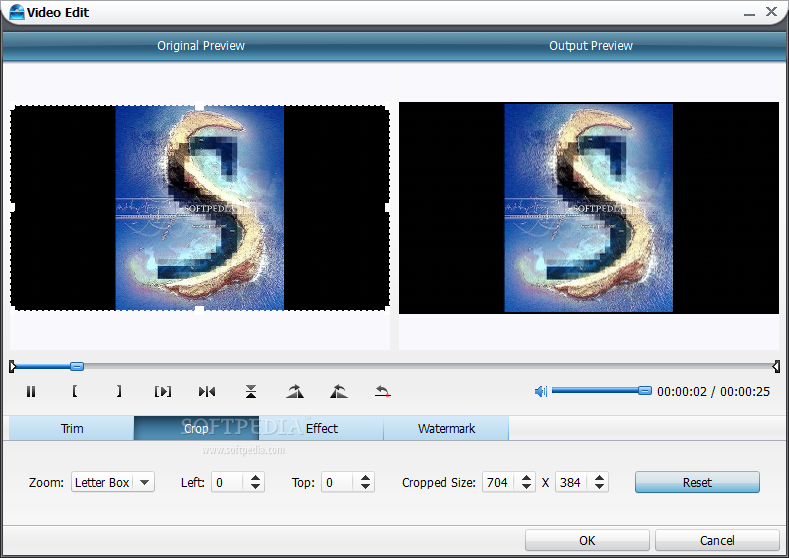Increase the cropped height 384
Screen dimensions: 789x558
599,477
